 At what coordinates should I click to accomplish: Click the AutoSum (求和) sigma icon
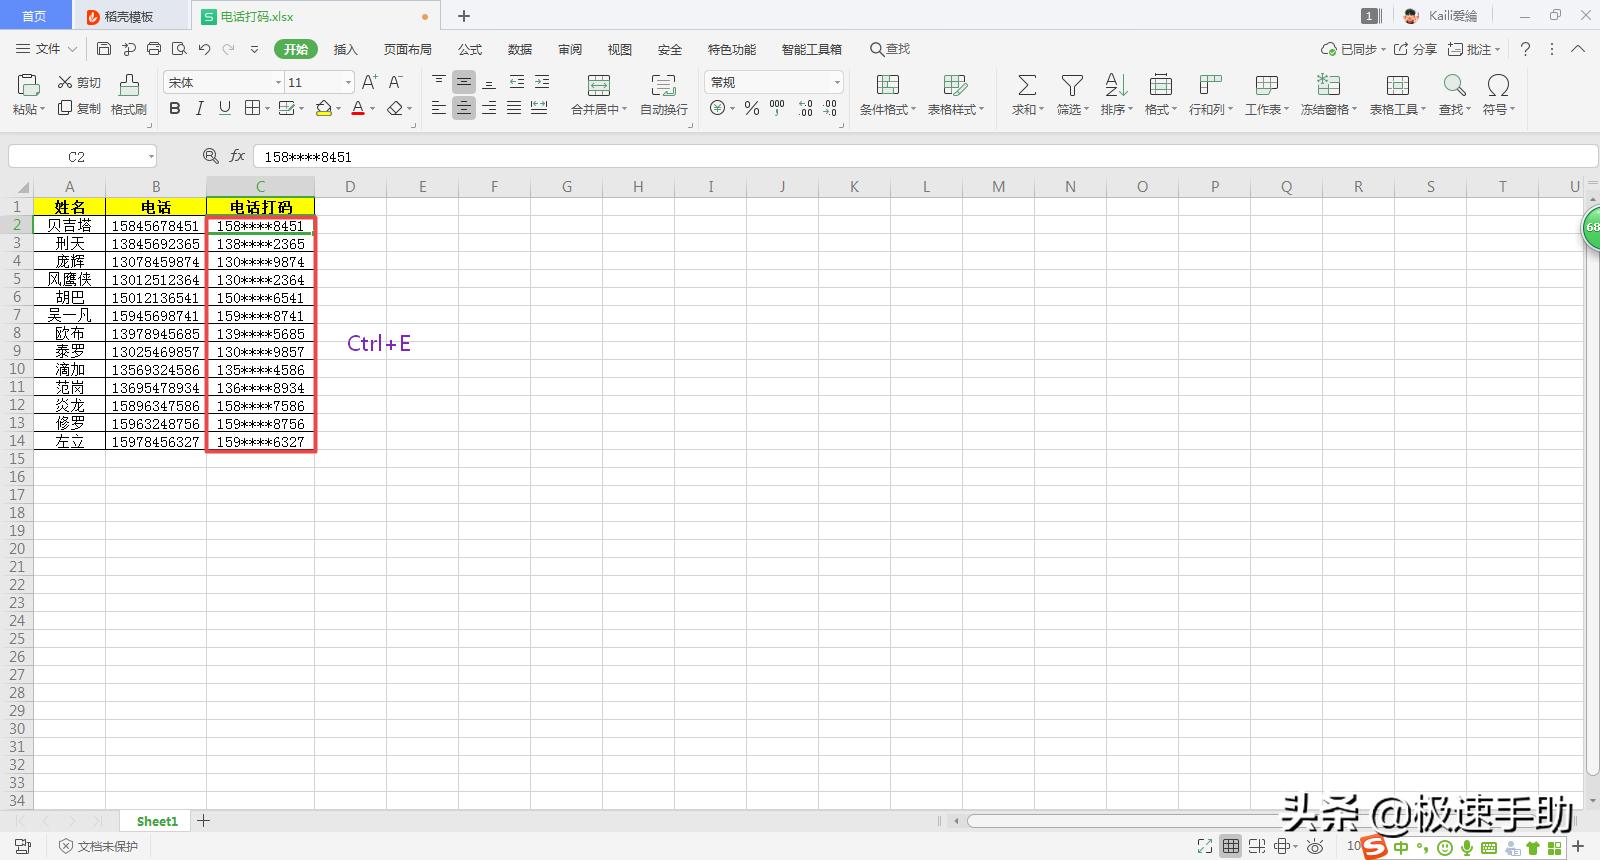point(1026,86)
